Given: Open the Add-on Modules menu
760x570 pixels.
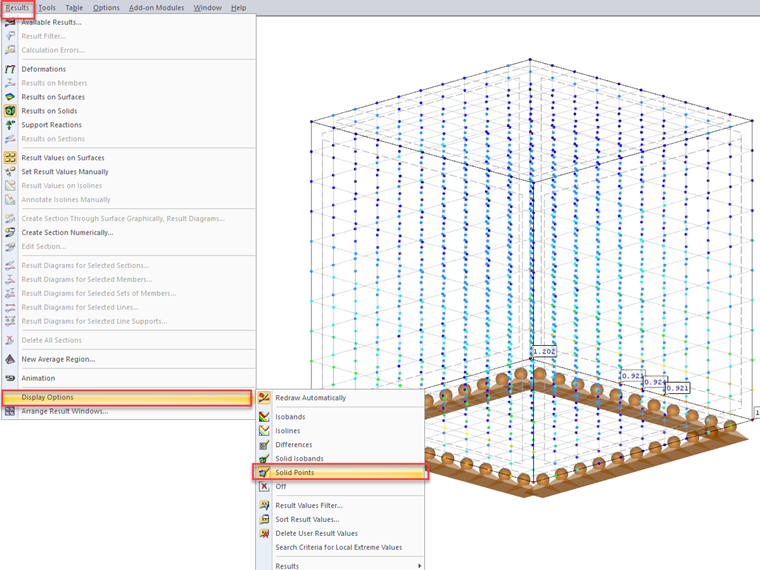Looking at the screenshot, I should click(x=155, y=8).
